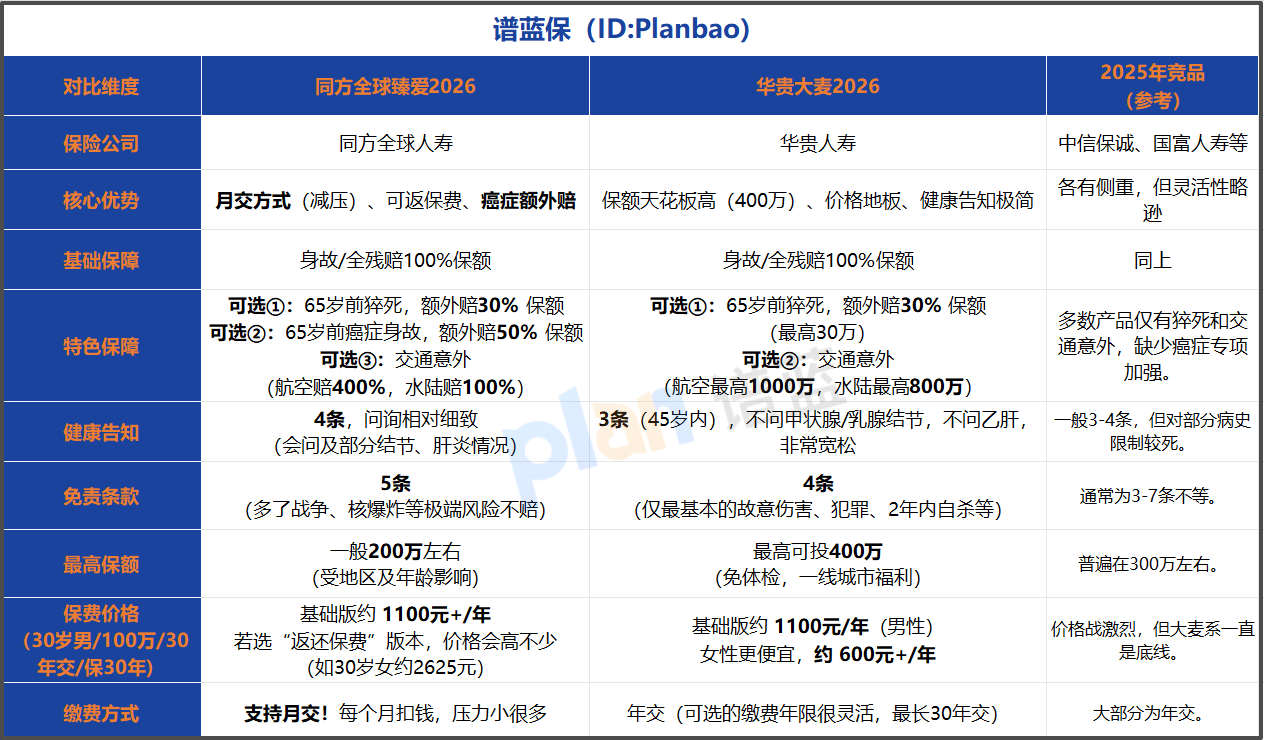Click the 谱蓝保 (ID:Planbao) title header
The height and width of the screenshot is (740, 1264).
point(631,28)
